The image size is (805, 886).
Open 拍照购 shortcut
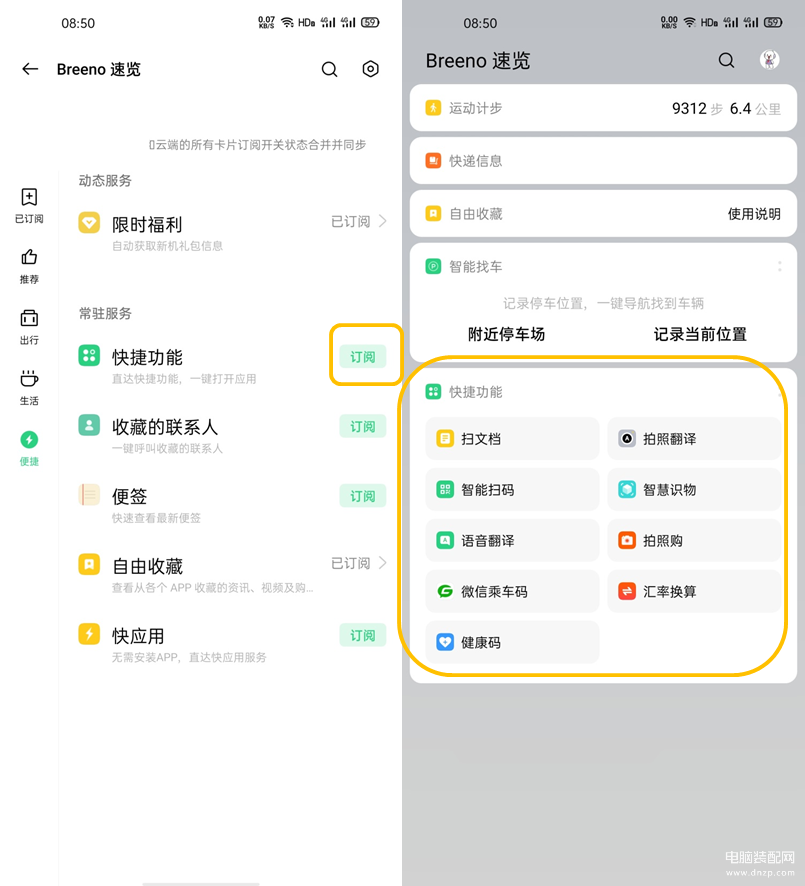click(x=694, y=540)
